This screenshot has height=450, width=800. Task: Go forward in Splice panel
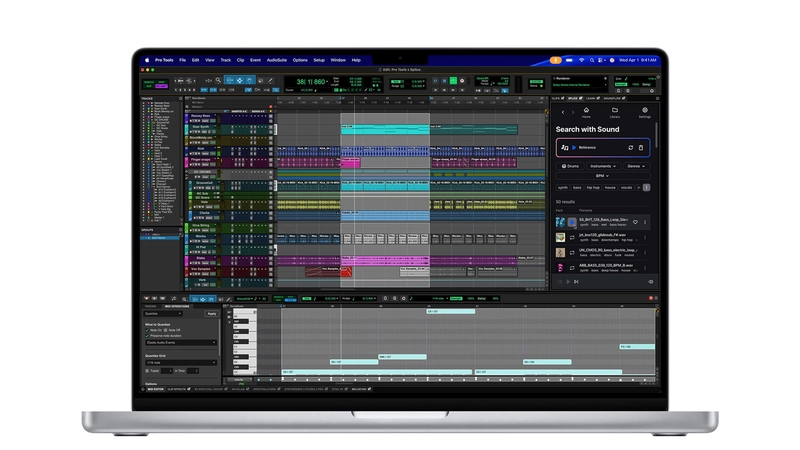tap(572, 112)
